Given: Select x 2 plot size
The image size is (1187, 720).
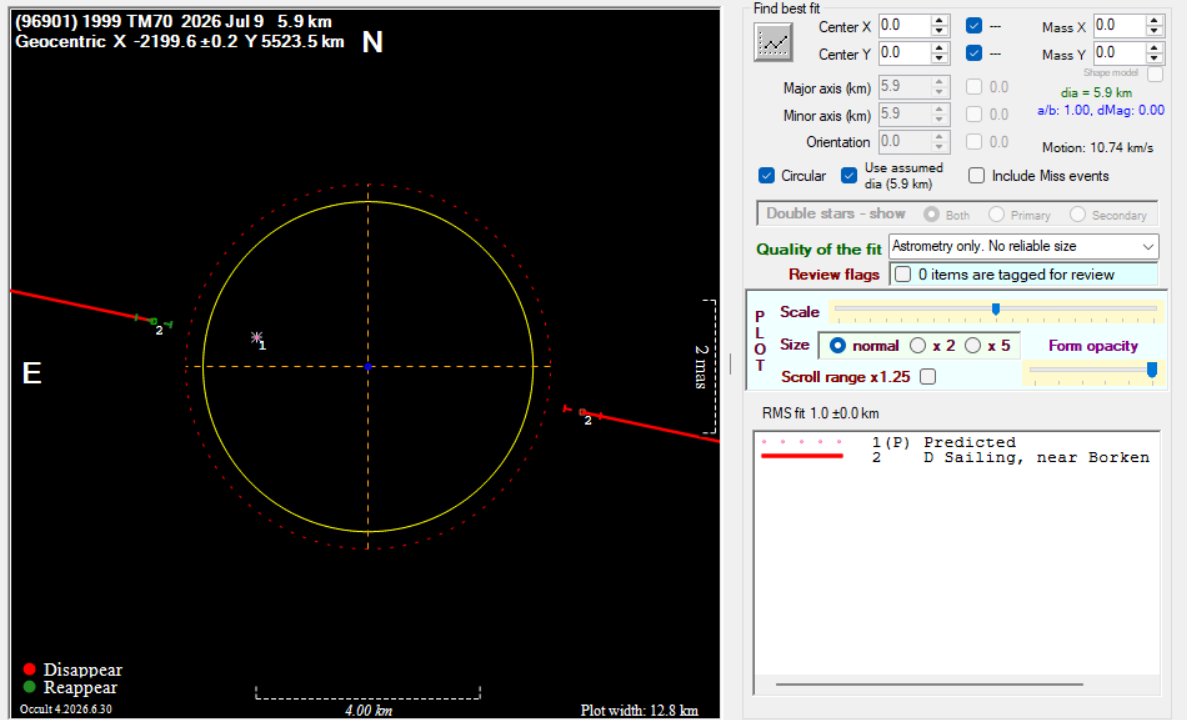Looking at the screenshot, I should 918,346.
